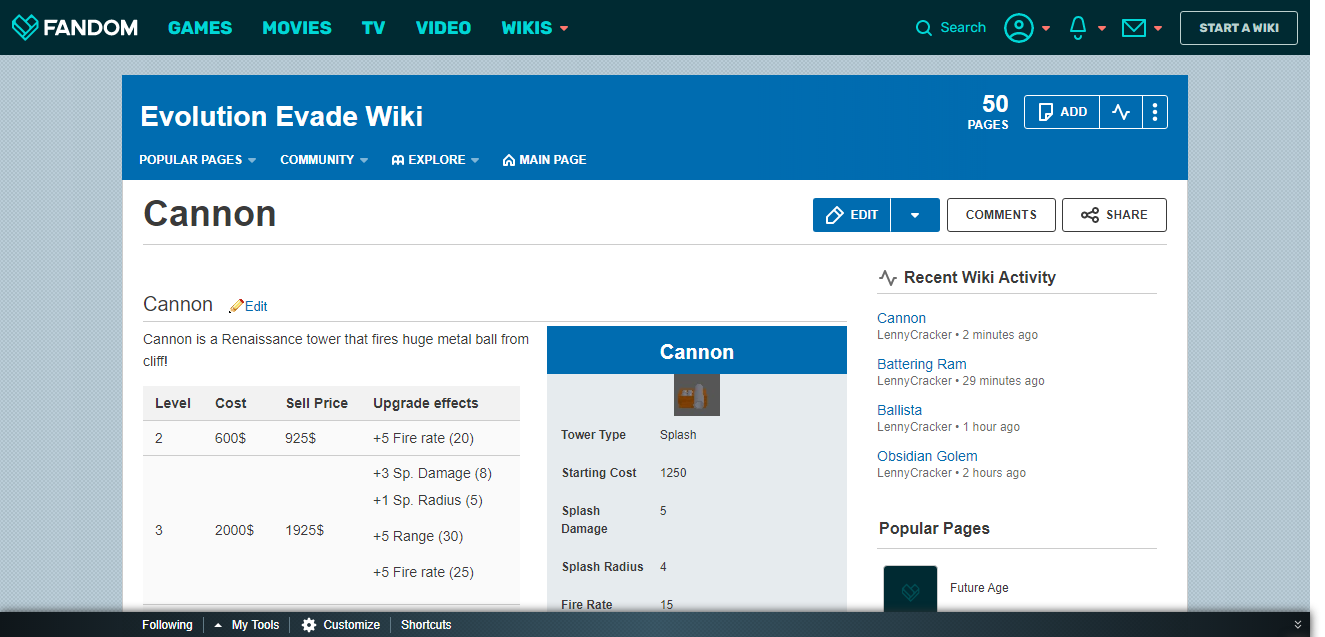The image size is (1325, 637).
Task: Open the Main Page link
Action: click(x=545, y=160)
